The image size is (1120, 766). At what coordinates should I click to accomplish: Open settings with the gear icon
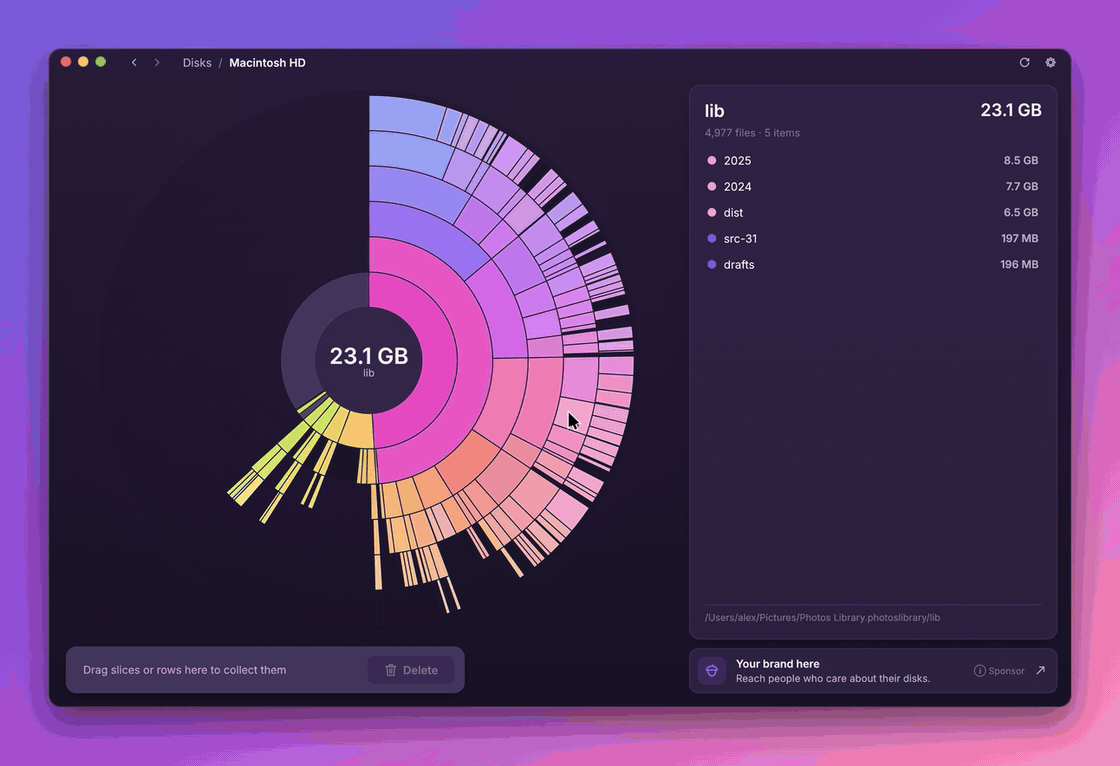click(1050, 63)
